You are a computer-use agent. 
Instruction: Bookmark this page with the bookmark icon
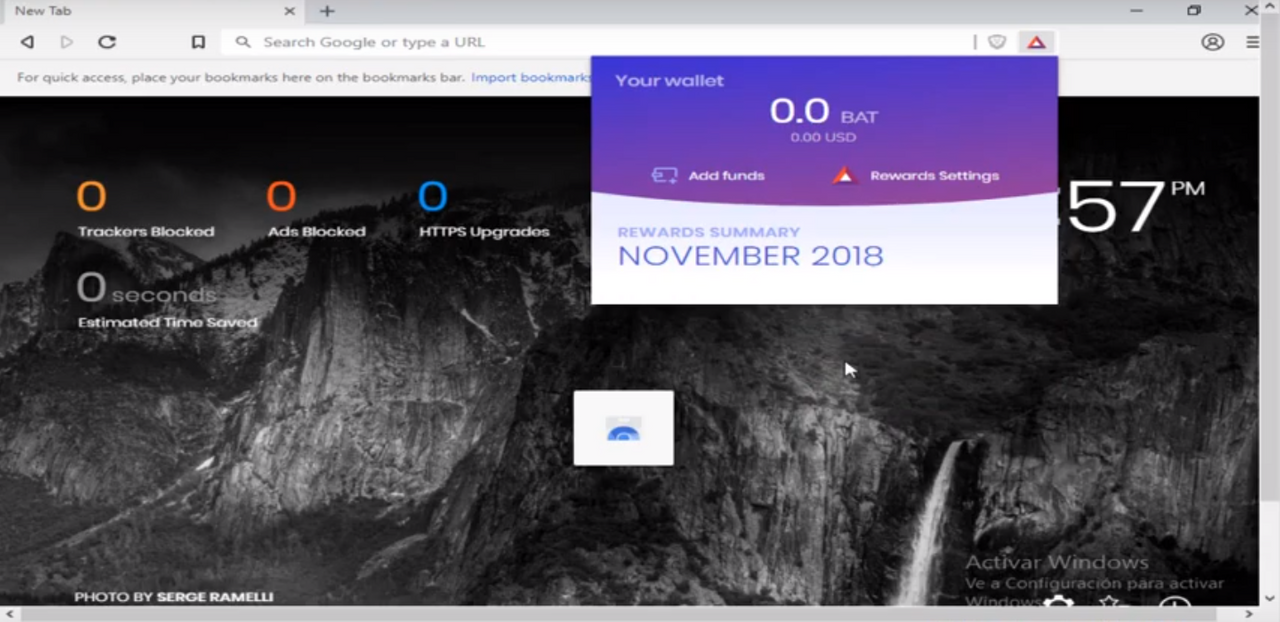pyautogui.click(x=198, y=42)
